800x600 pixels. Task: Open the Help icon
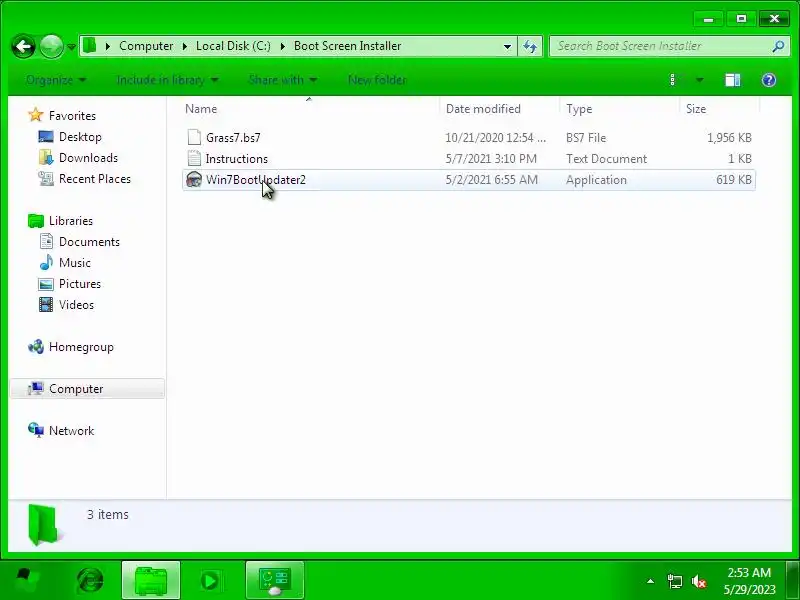(x=769, y=80)
